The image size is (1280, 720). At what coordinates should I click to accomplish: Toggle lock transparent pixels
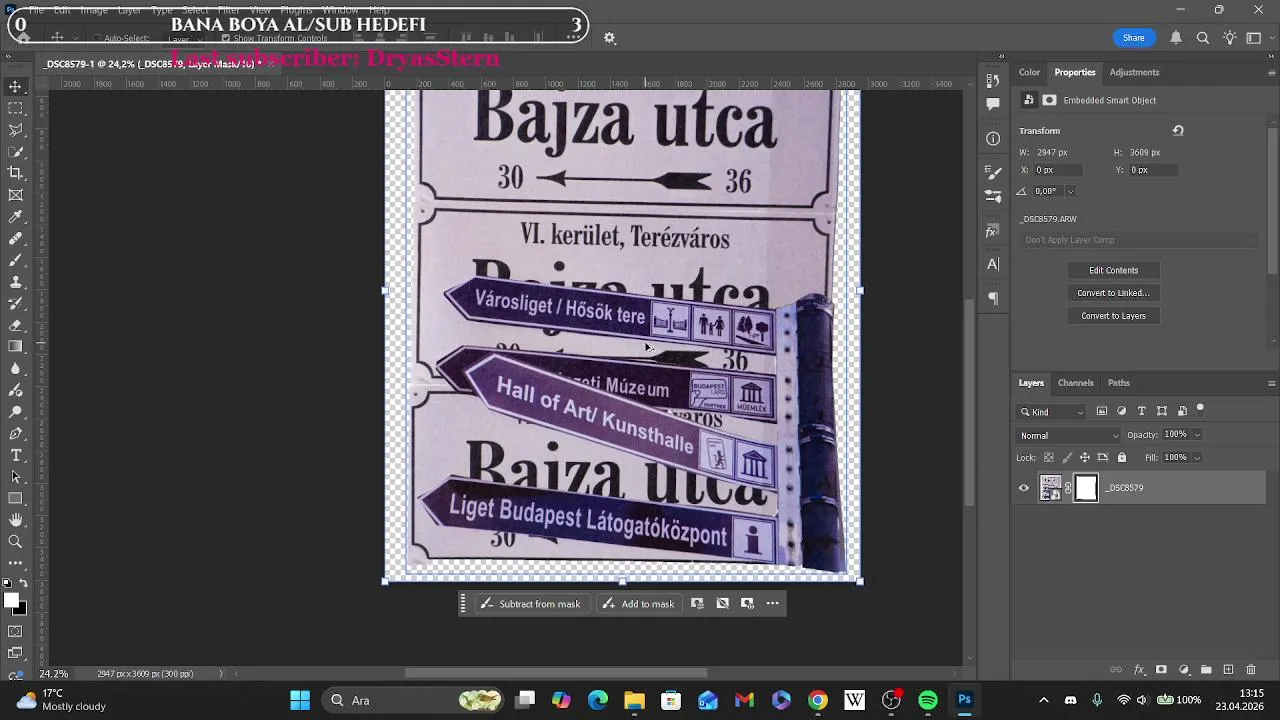click(1049, 458)
